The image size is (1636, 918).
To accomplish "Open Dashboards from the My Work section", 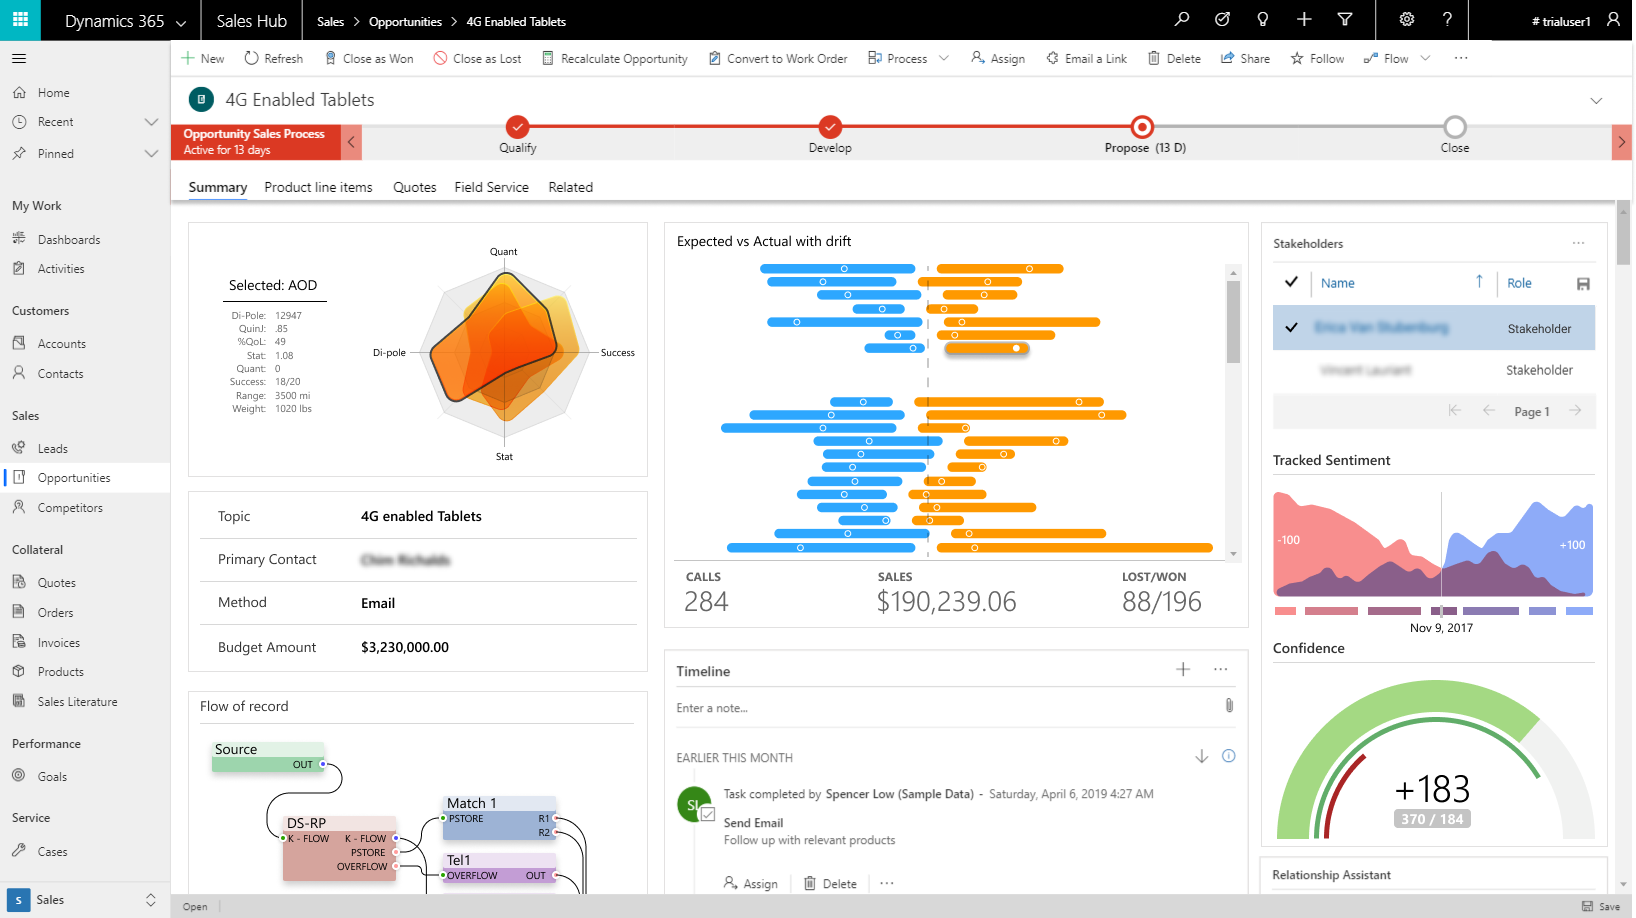I will 68,239.
